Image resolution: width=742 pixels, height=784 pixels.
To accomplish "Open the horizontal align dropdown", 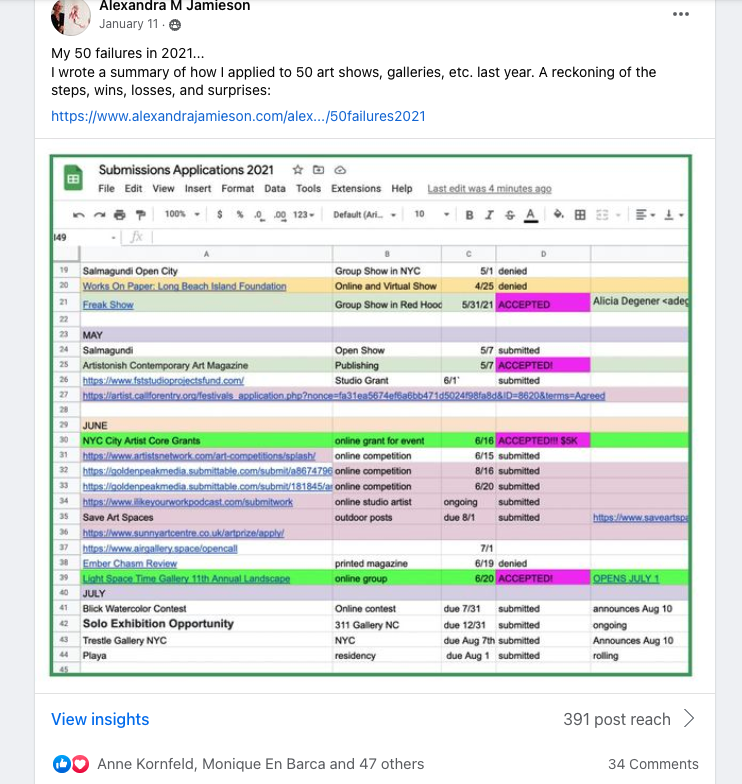I will (645, 215).
